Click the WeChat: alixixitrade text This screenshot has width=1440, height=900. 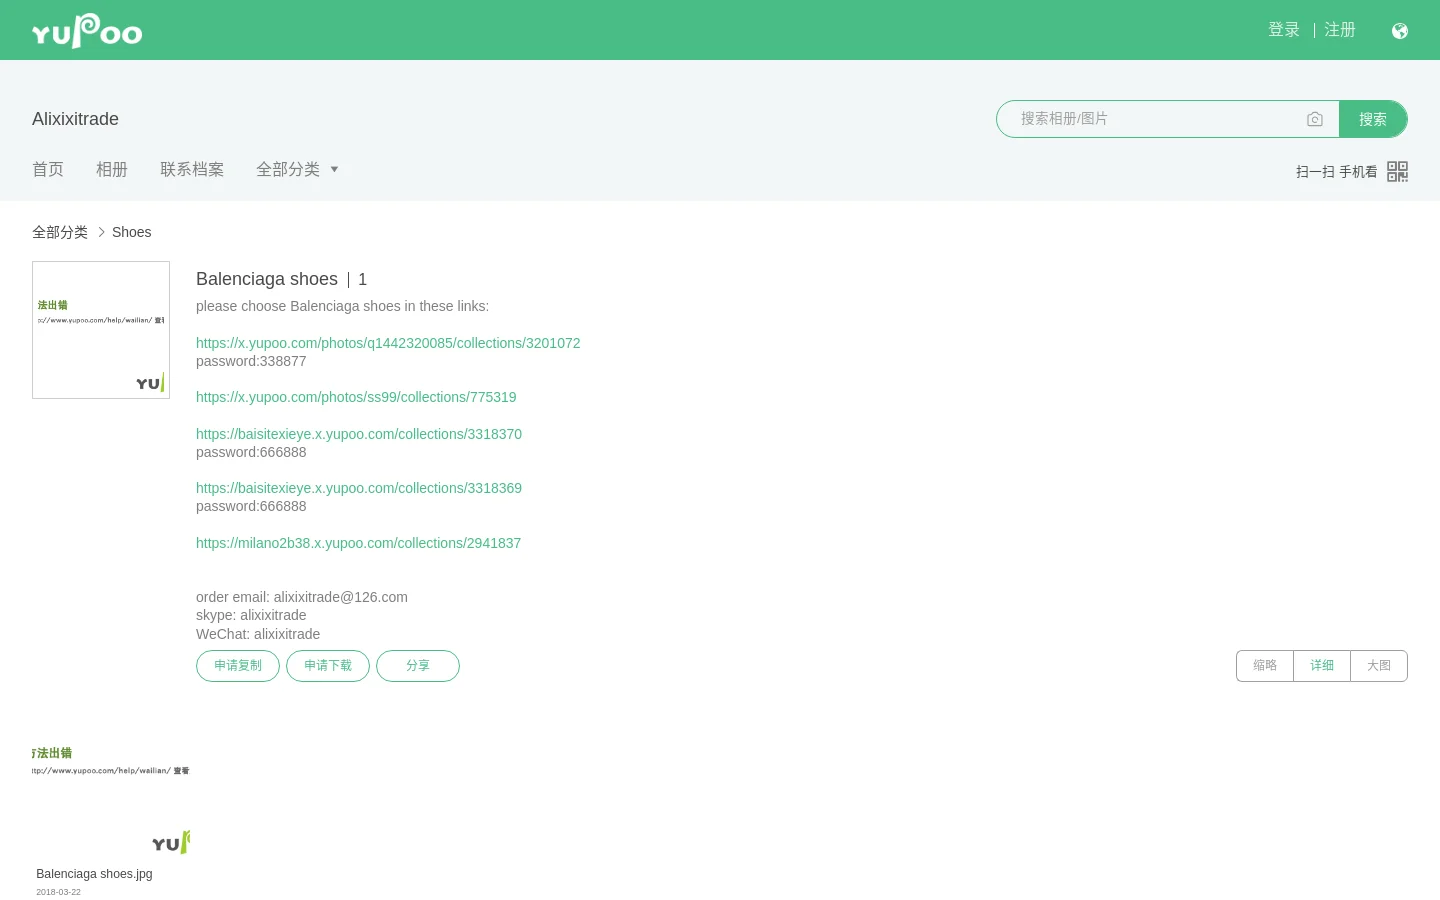point(258,634)
